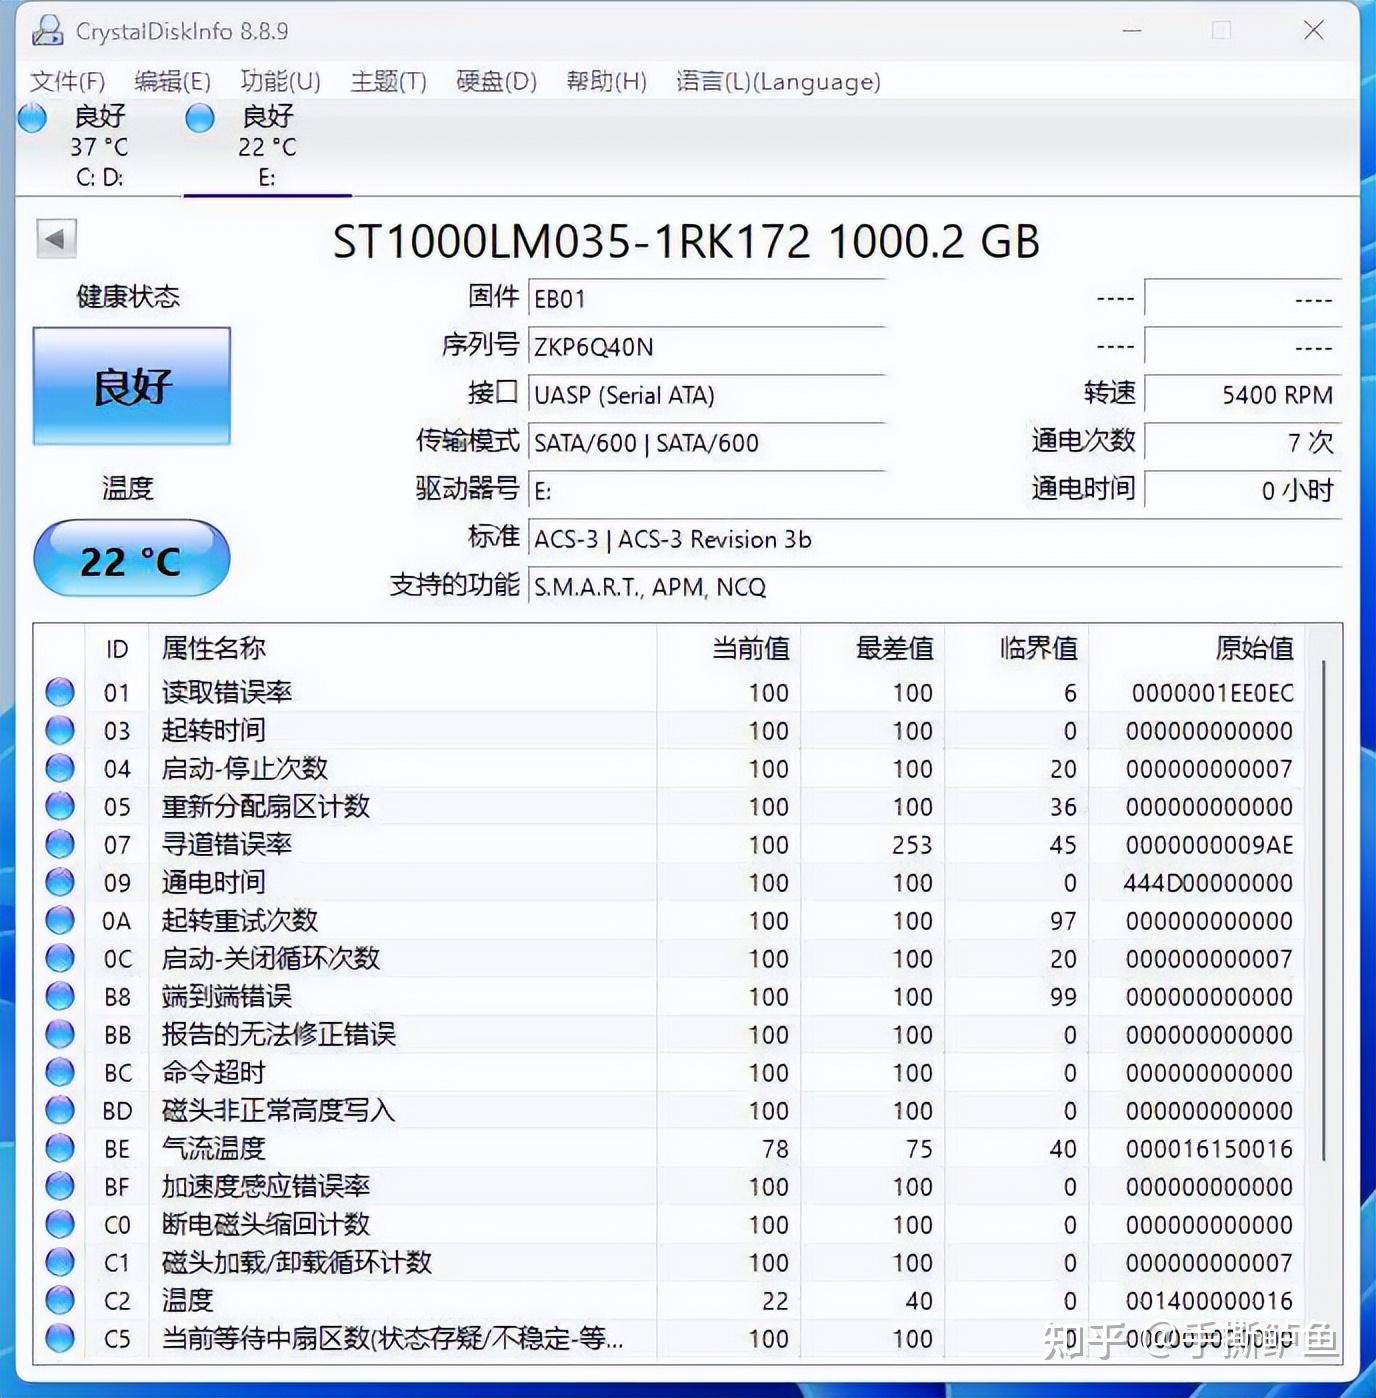Click the 22 °C temperature button
This screenshot has height=1398, width=1376.
[132, 558]
